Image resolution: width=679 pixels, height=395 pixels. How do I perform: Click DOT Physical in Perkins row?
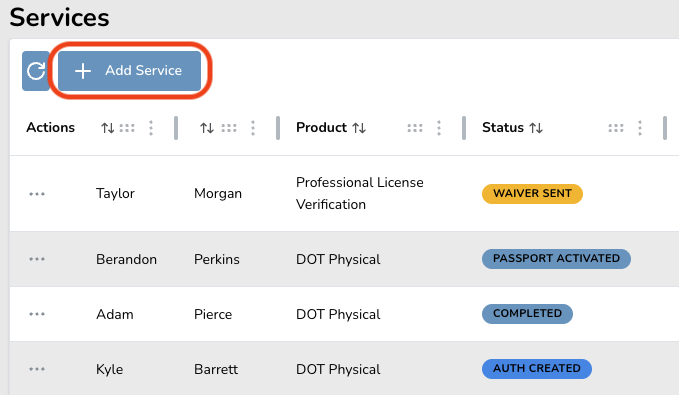(x=338, y=259)
